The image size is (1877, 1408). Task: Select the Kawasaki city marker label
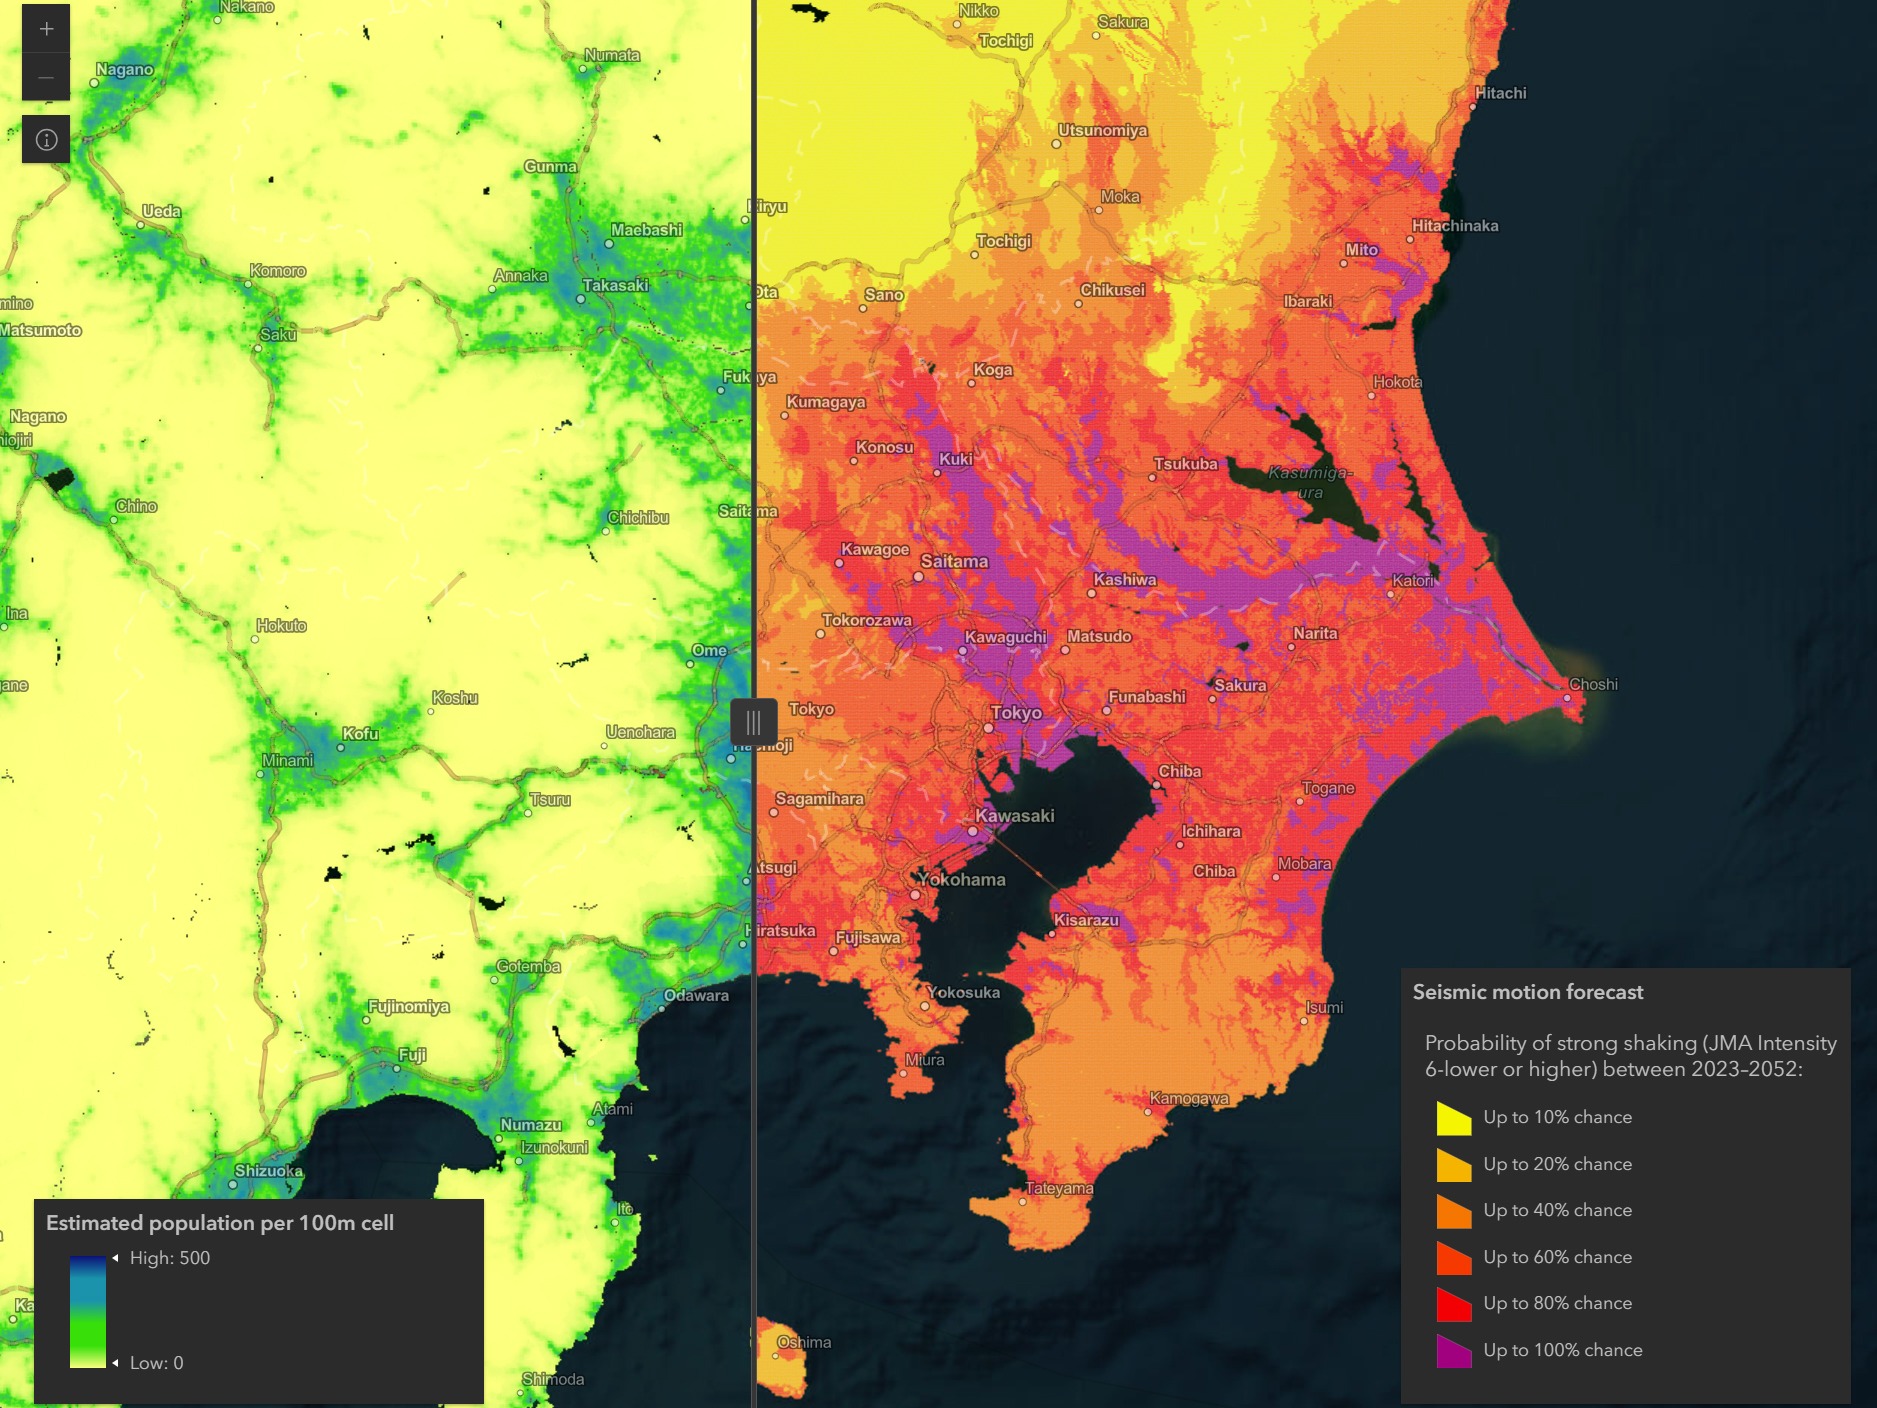point(1014,816)
